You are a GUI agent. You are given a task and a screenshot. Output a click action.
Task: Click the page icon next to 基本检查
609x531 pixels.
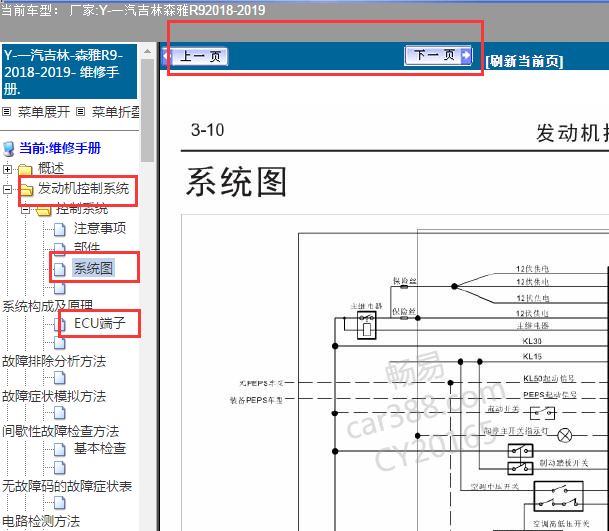tap(59, 450)
